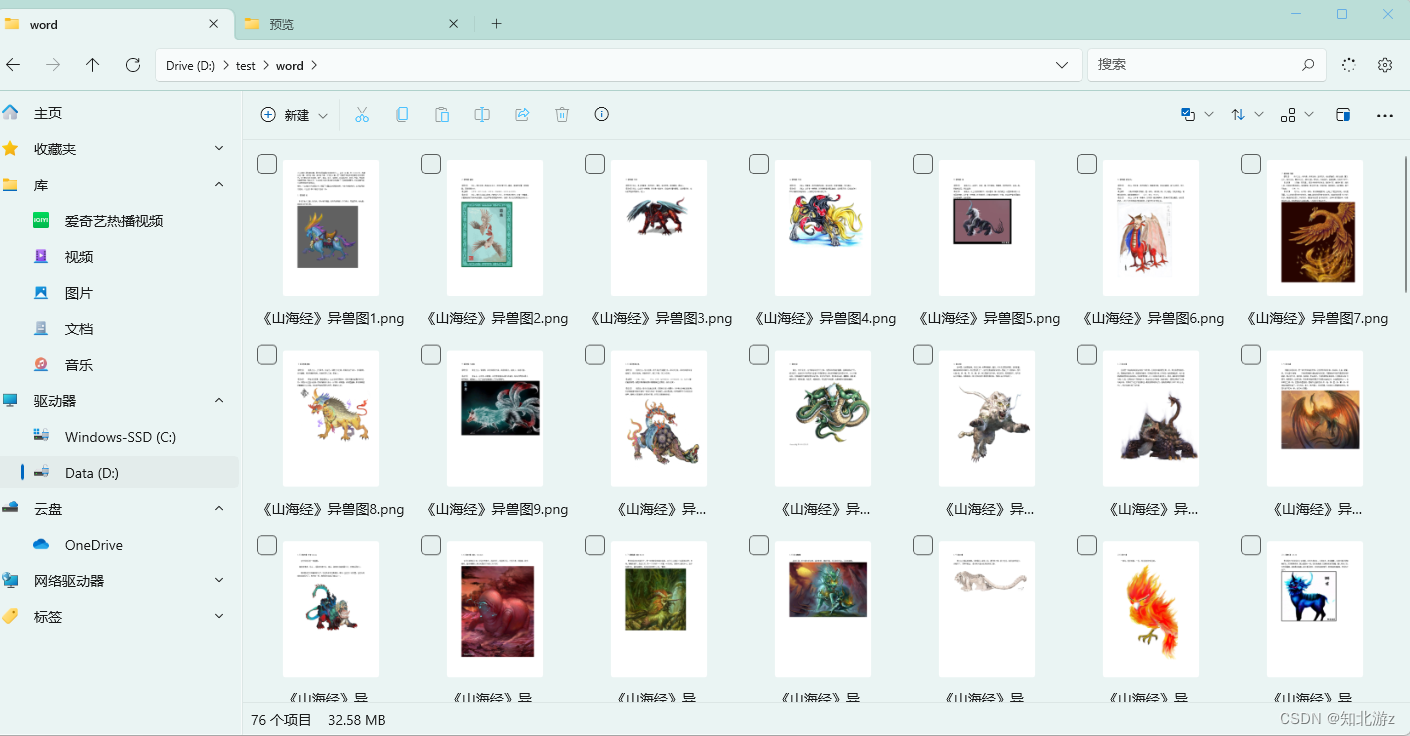Go back with the left arrow
Screen dimensions: 1410x736
coord(13,65)
